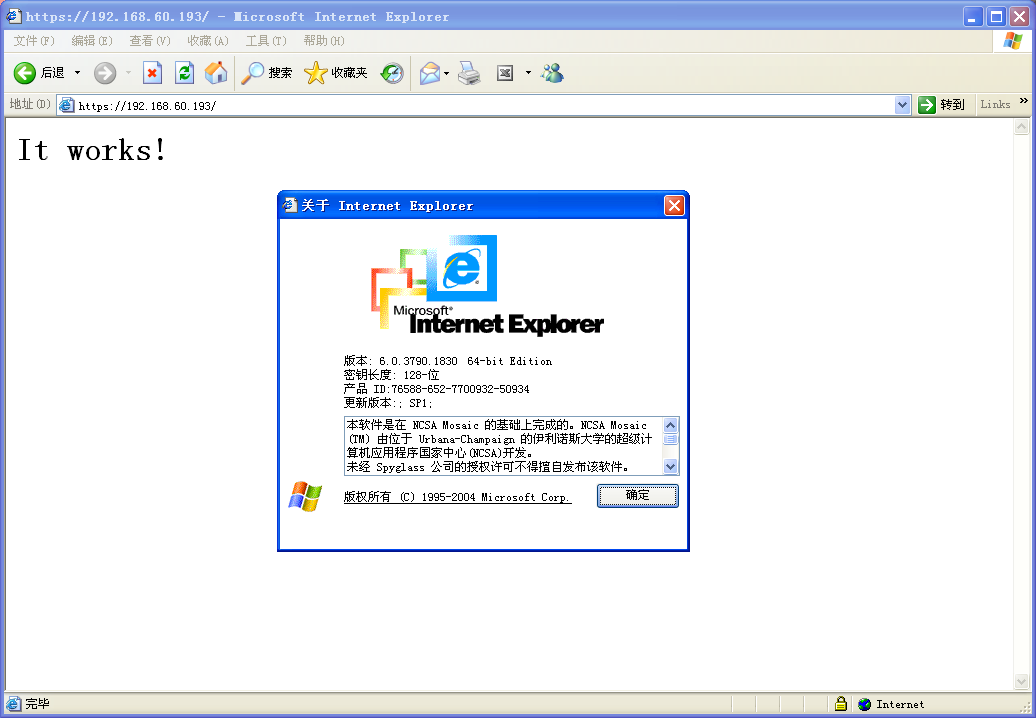Open the Back history dropdown arrow
Image resolution: width=1036 pixels, height=718 pixels.
point(77,73)
